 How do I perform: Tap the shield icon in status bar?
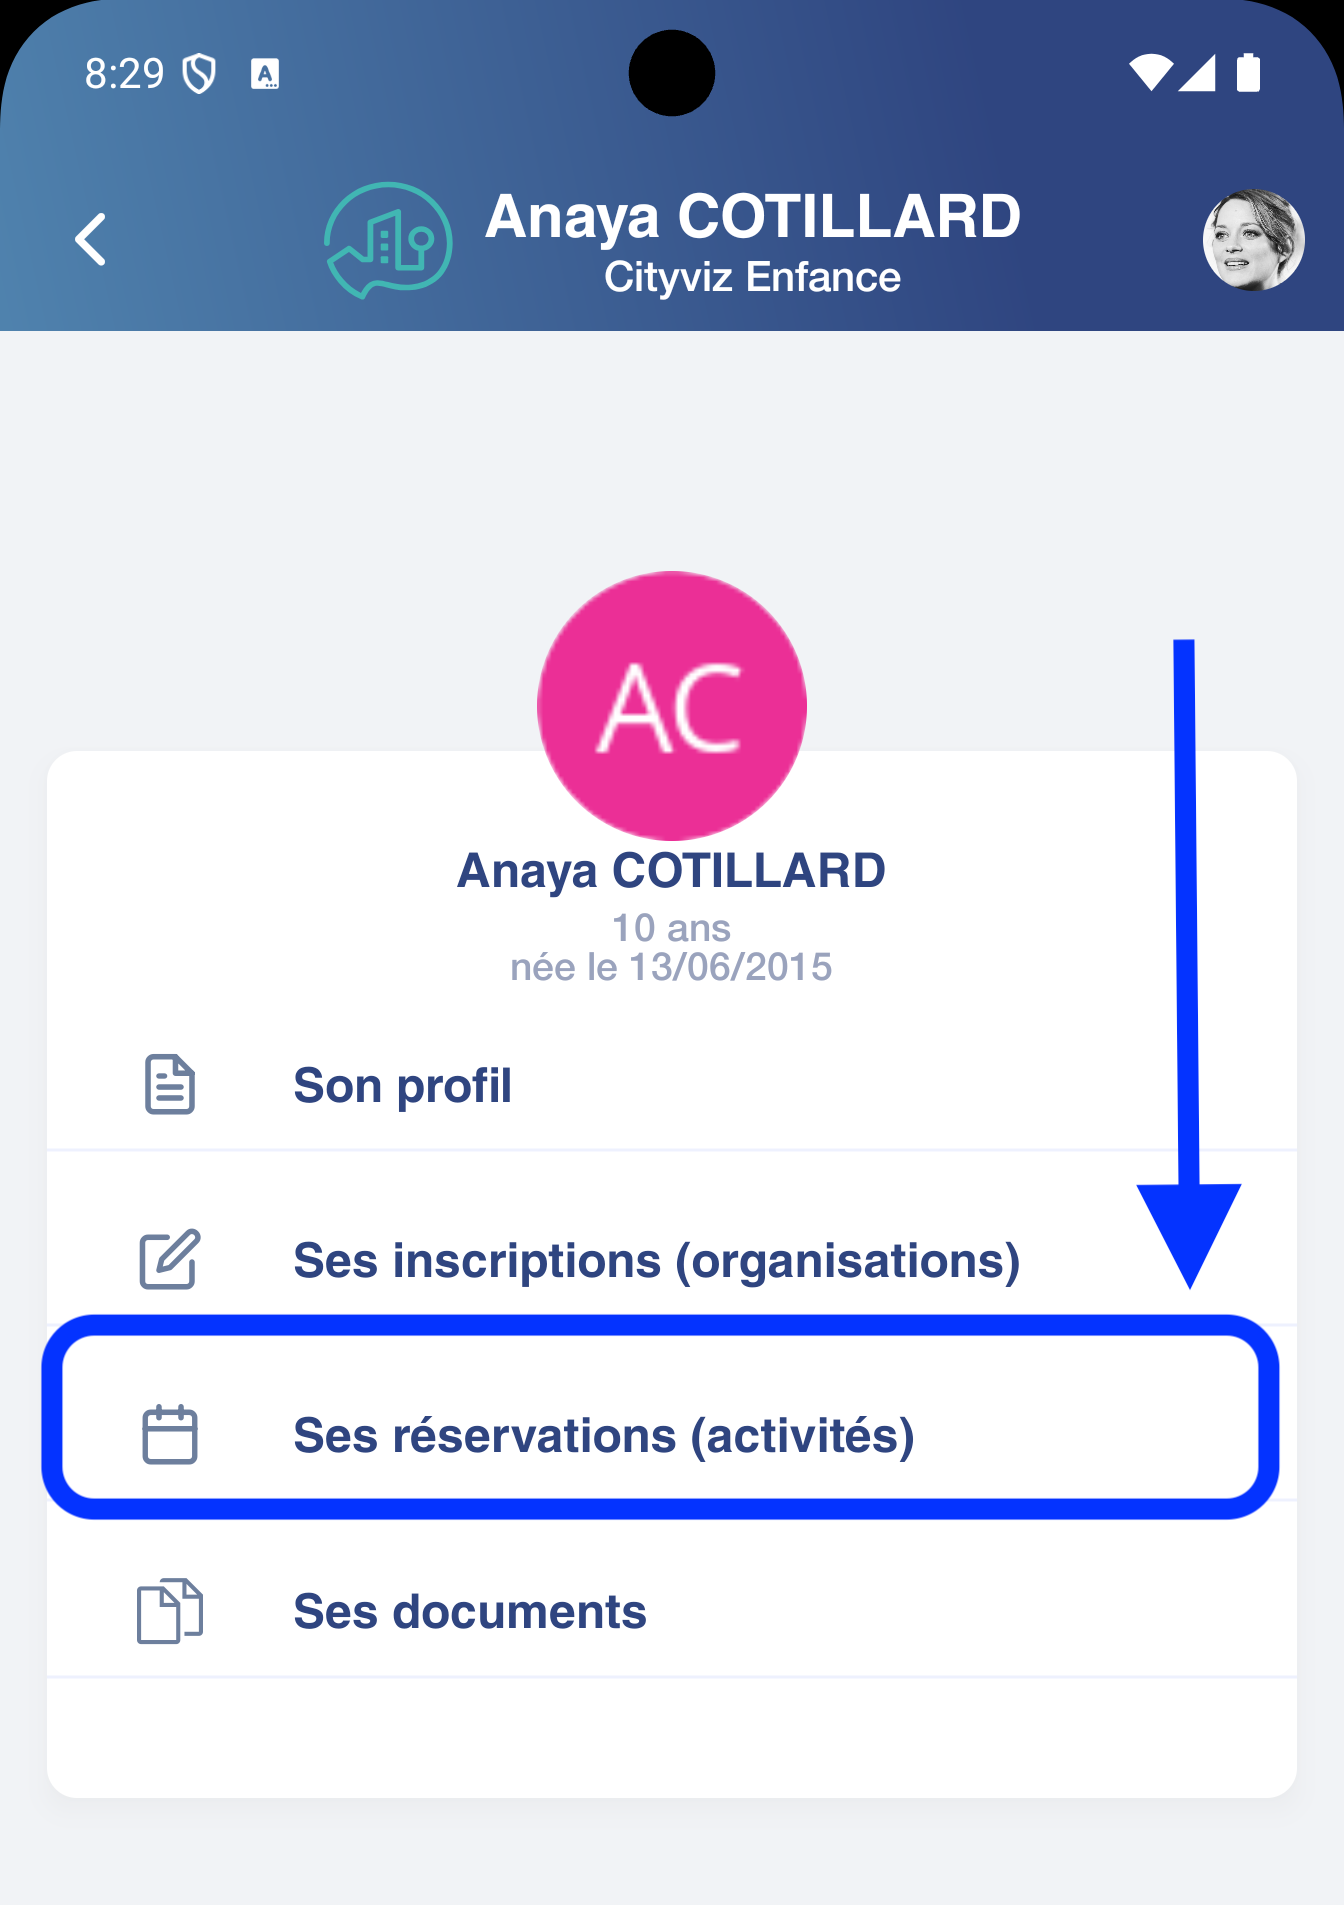click(200, 74)
